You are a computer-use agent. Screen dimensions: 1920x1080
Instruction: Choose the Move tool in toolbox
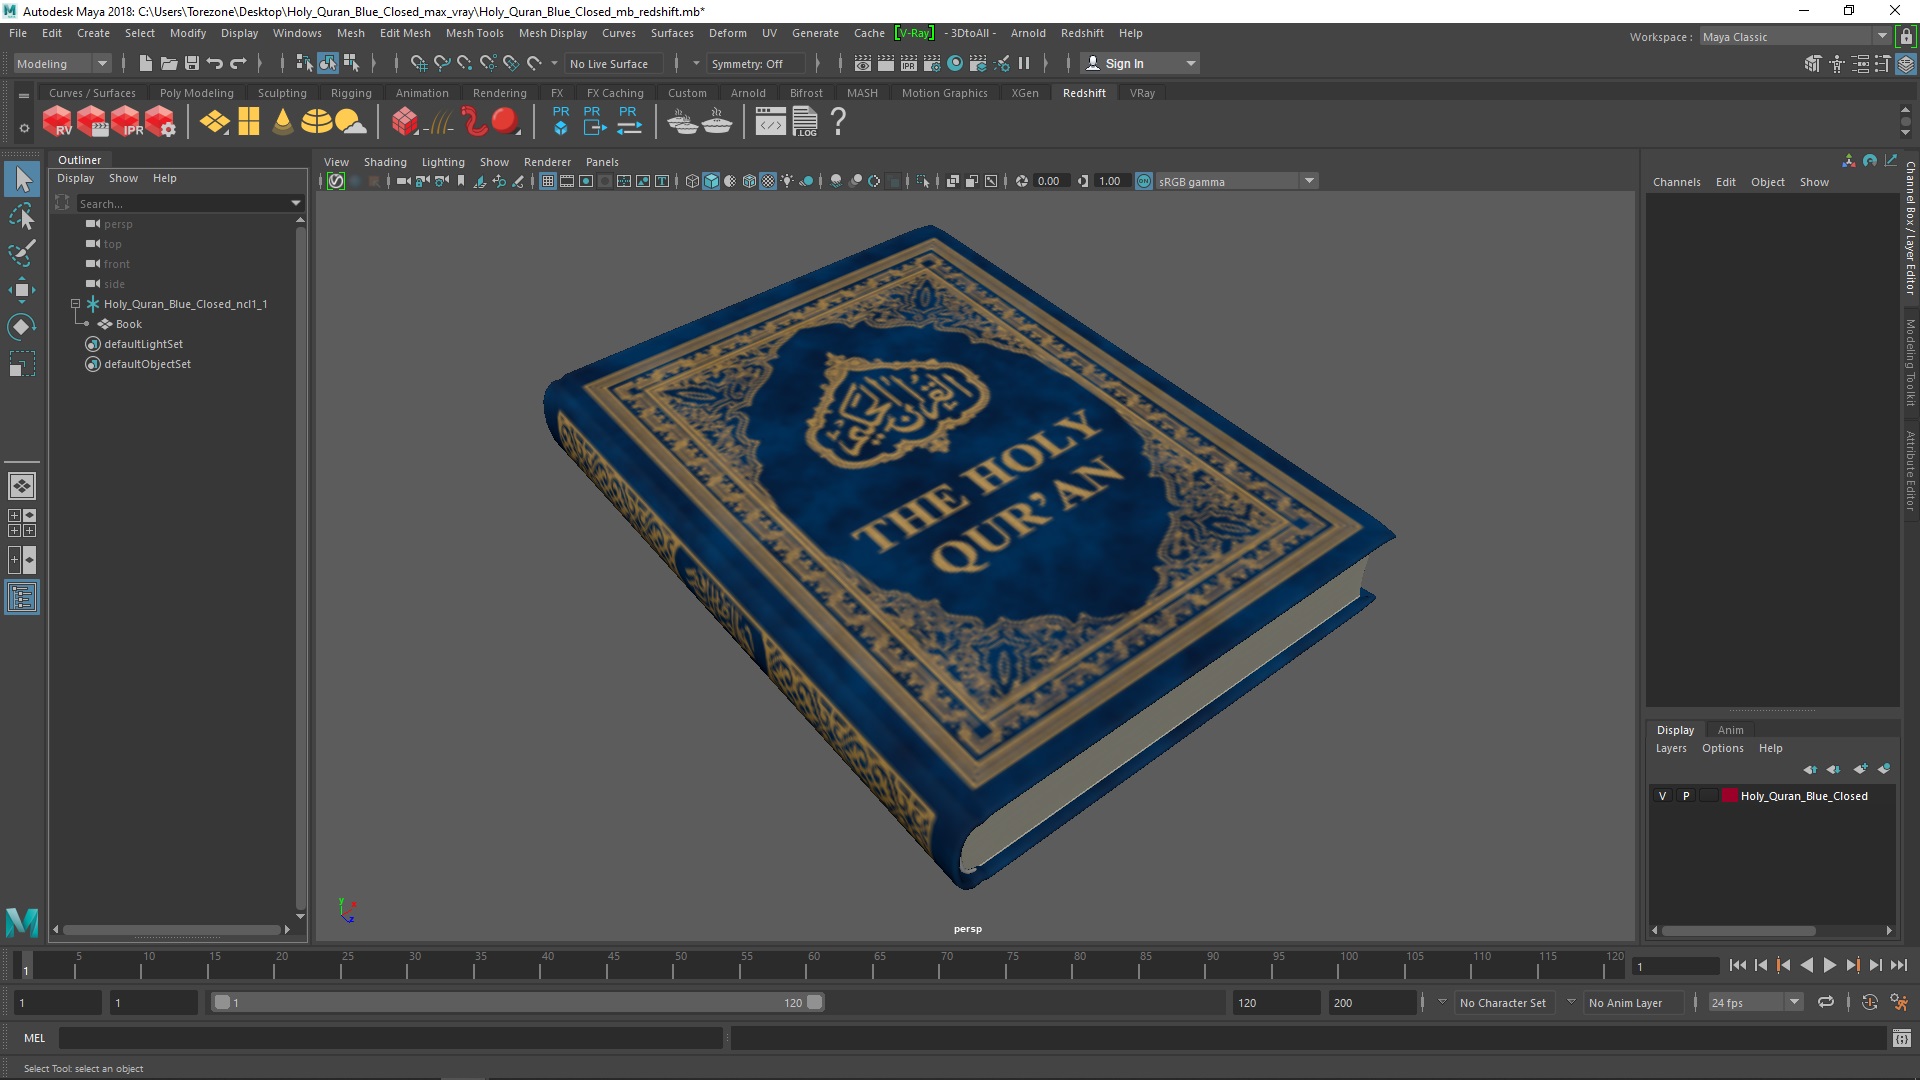22,290
